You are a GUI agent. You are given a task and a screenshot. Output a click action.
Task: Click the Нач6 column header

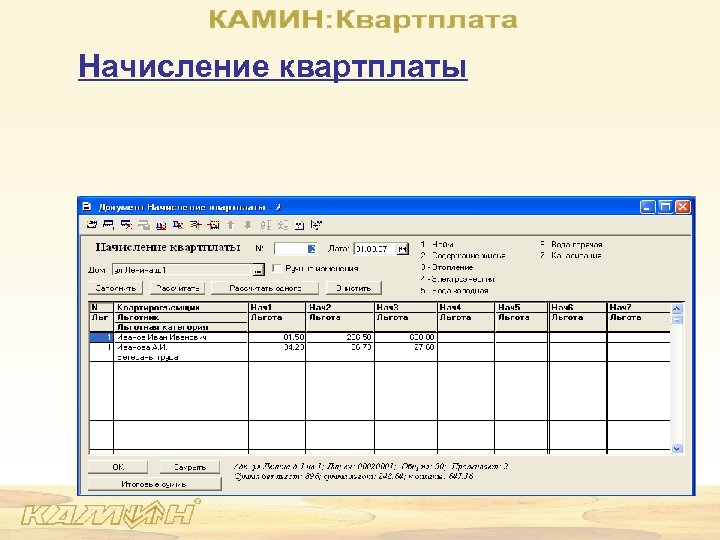[578, 307]
